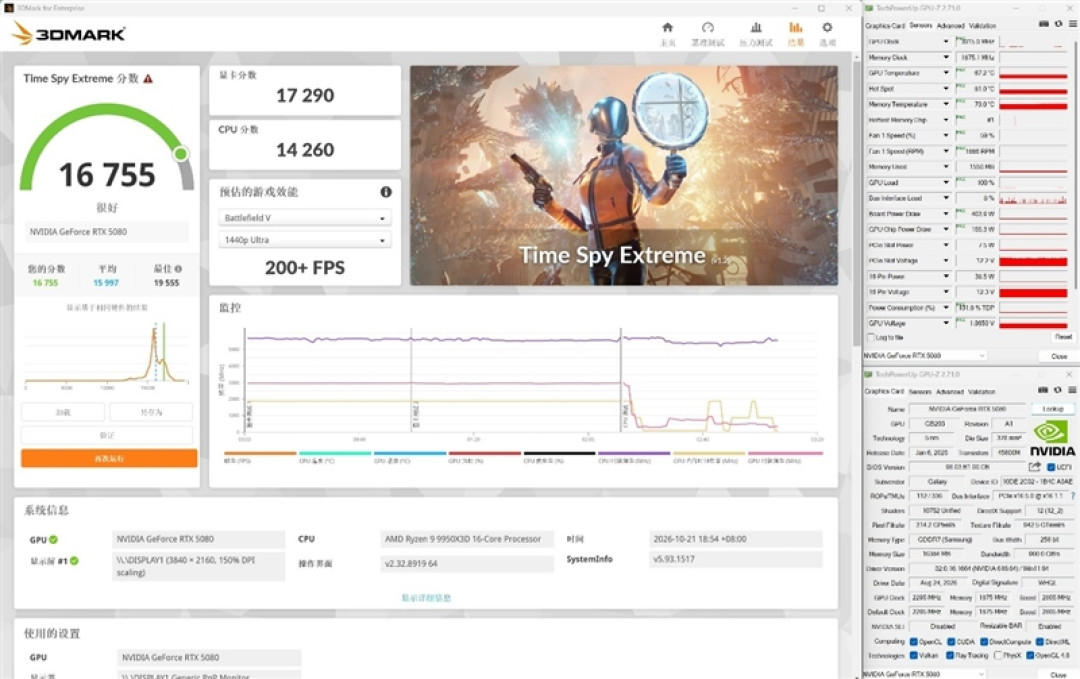Click the info icon next to best score
Screen dimensions: 1080x679
point(178,269)
